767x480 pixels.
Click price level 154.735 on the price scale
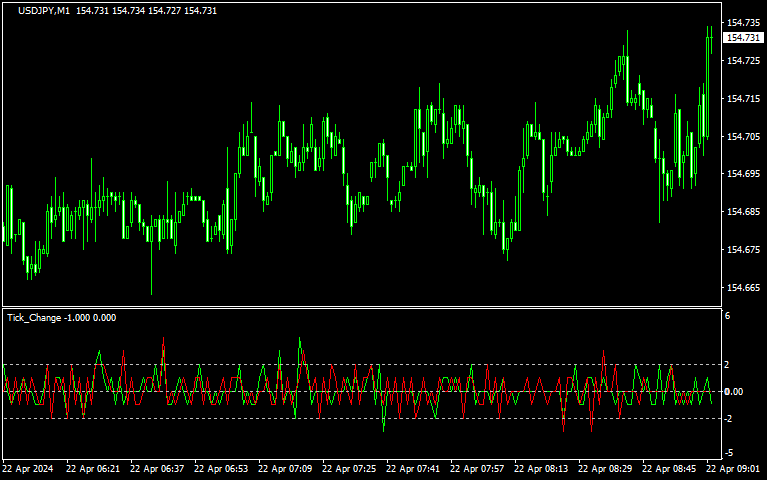coord(744,23)
